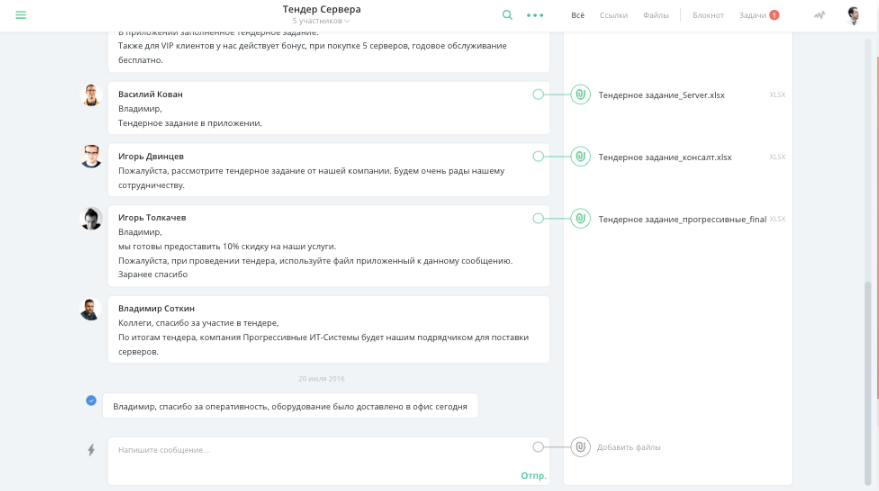Image resolution: width=879 pixels, height=491 pixels.
Task: Open the hamburger menu
Action: tap(21, 15)
